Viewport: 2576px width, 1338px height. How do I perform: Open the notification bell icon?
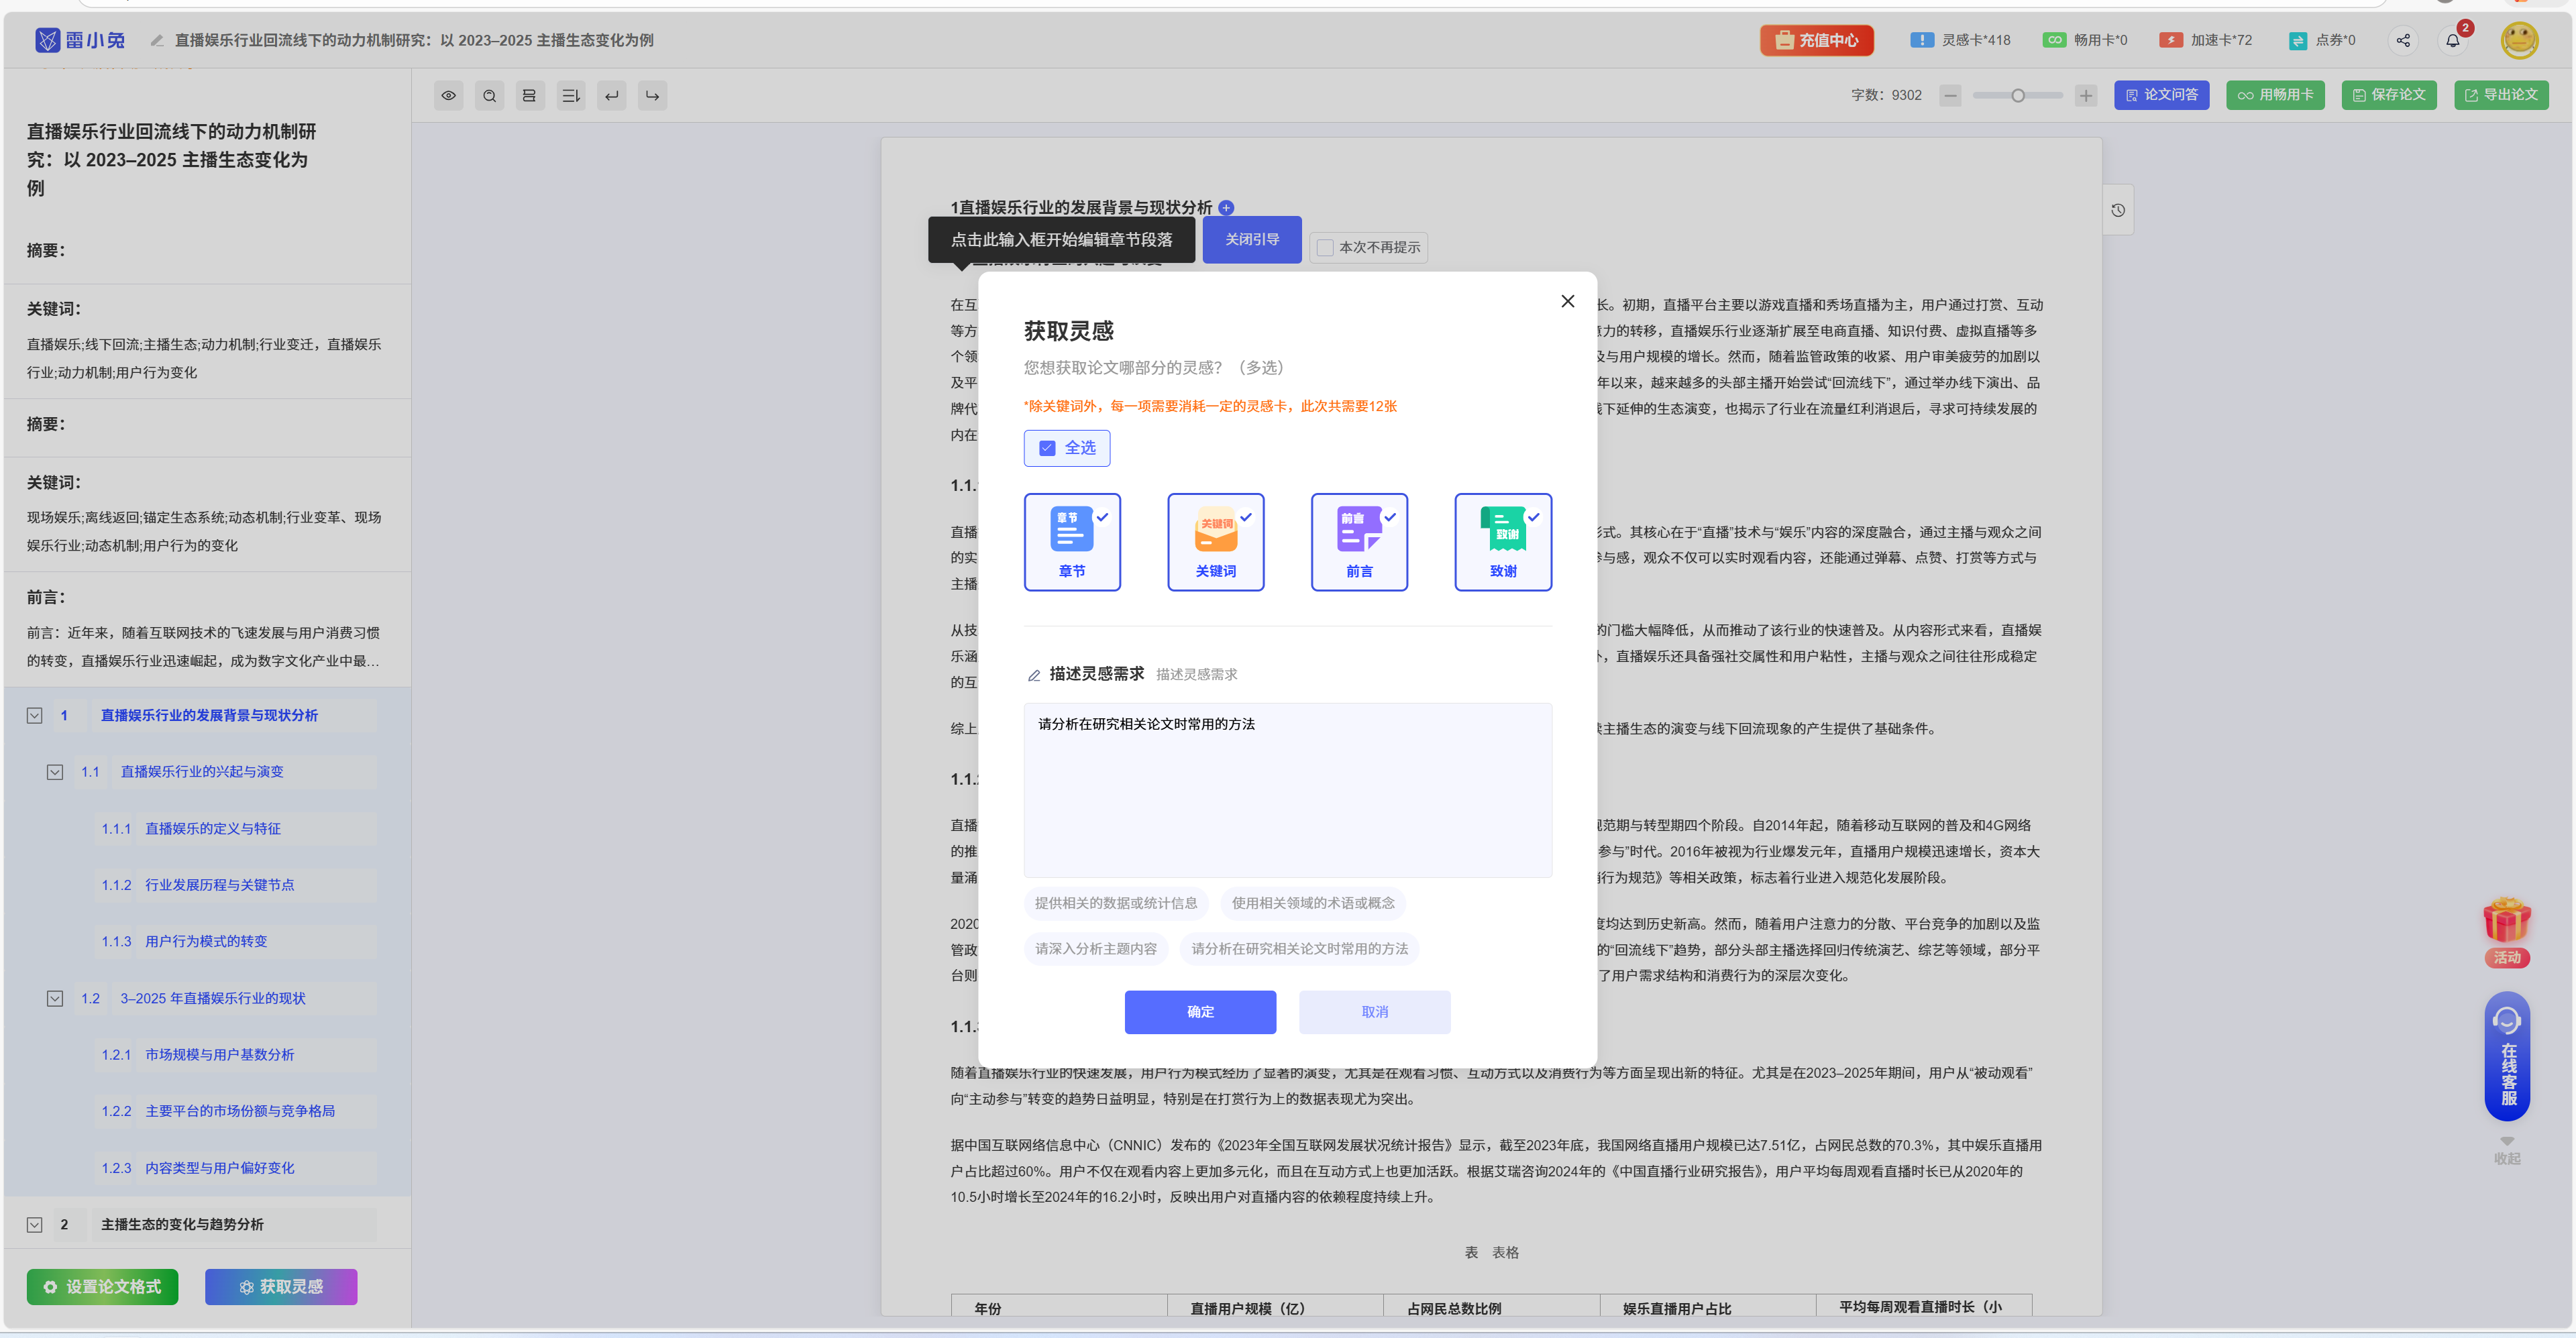[x=2452, y=41]
